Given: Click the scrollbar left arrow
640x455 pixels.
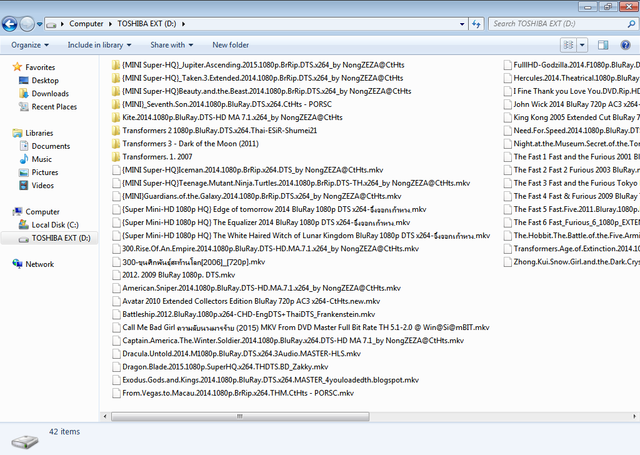Looking at the screenshot, I should pos(105,416).
